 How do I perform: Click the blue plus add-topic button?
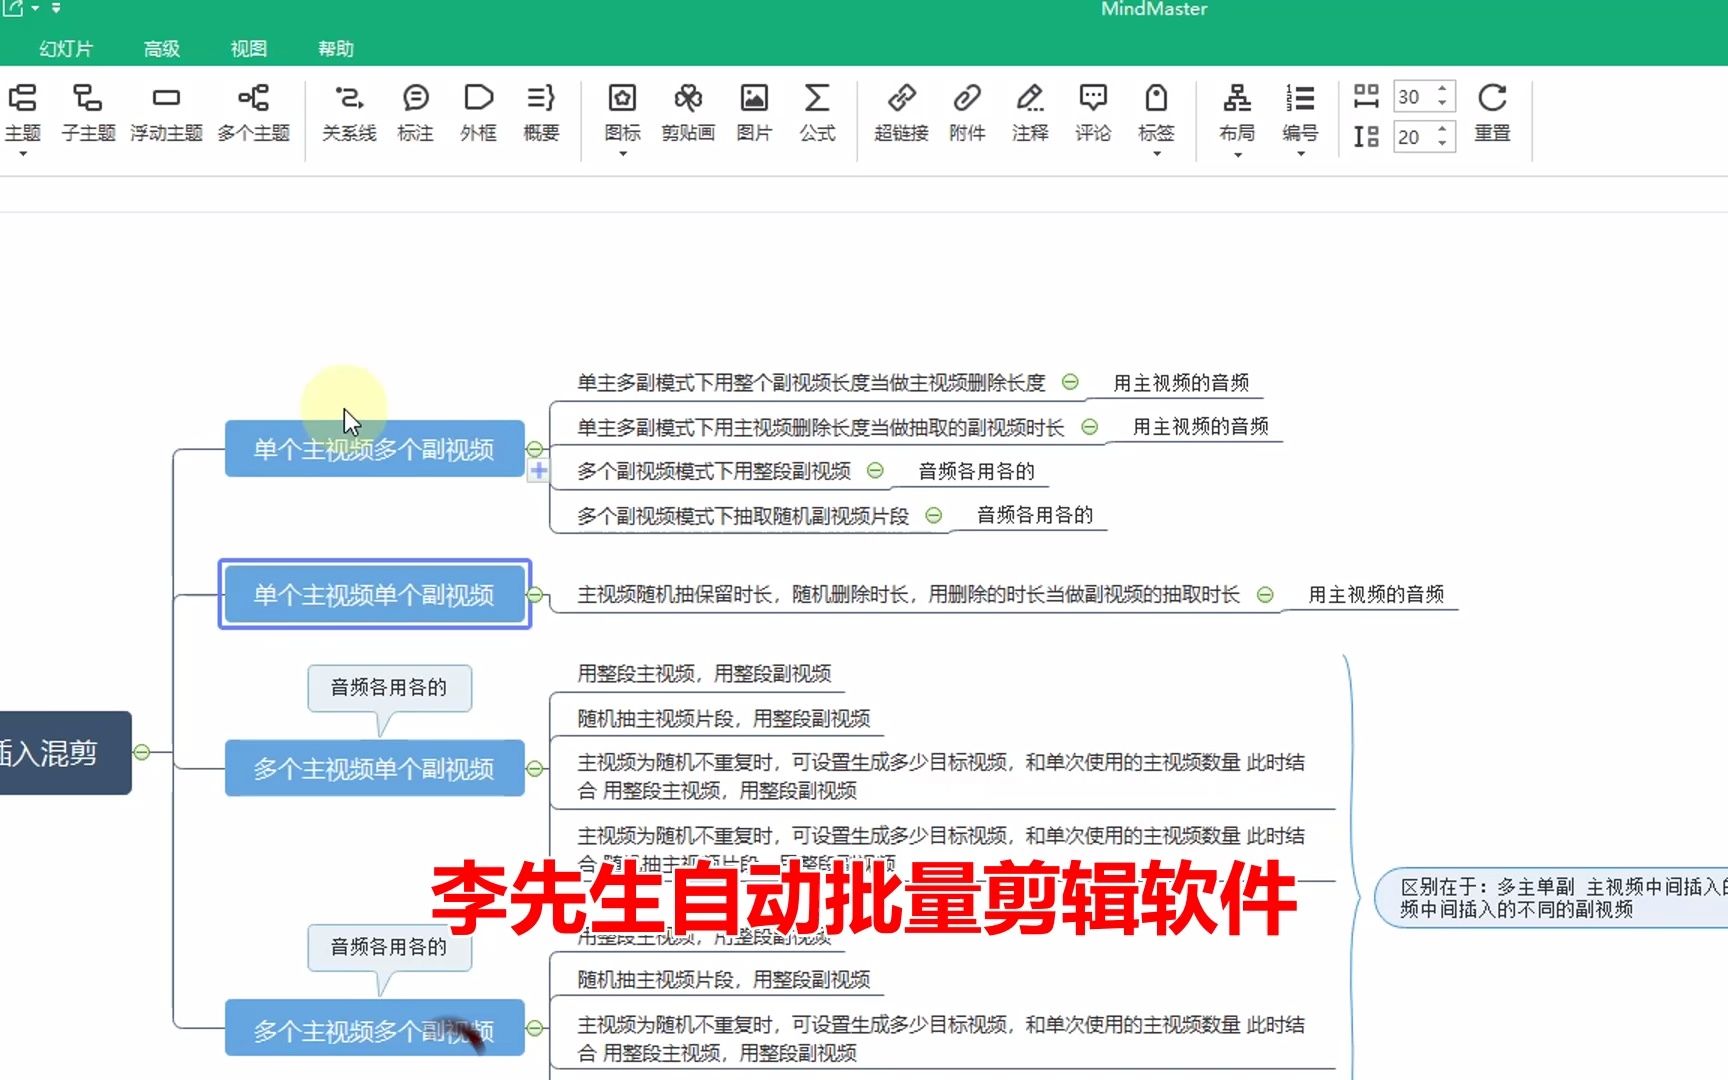tap(538, 470)
